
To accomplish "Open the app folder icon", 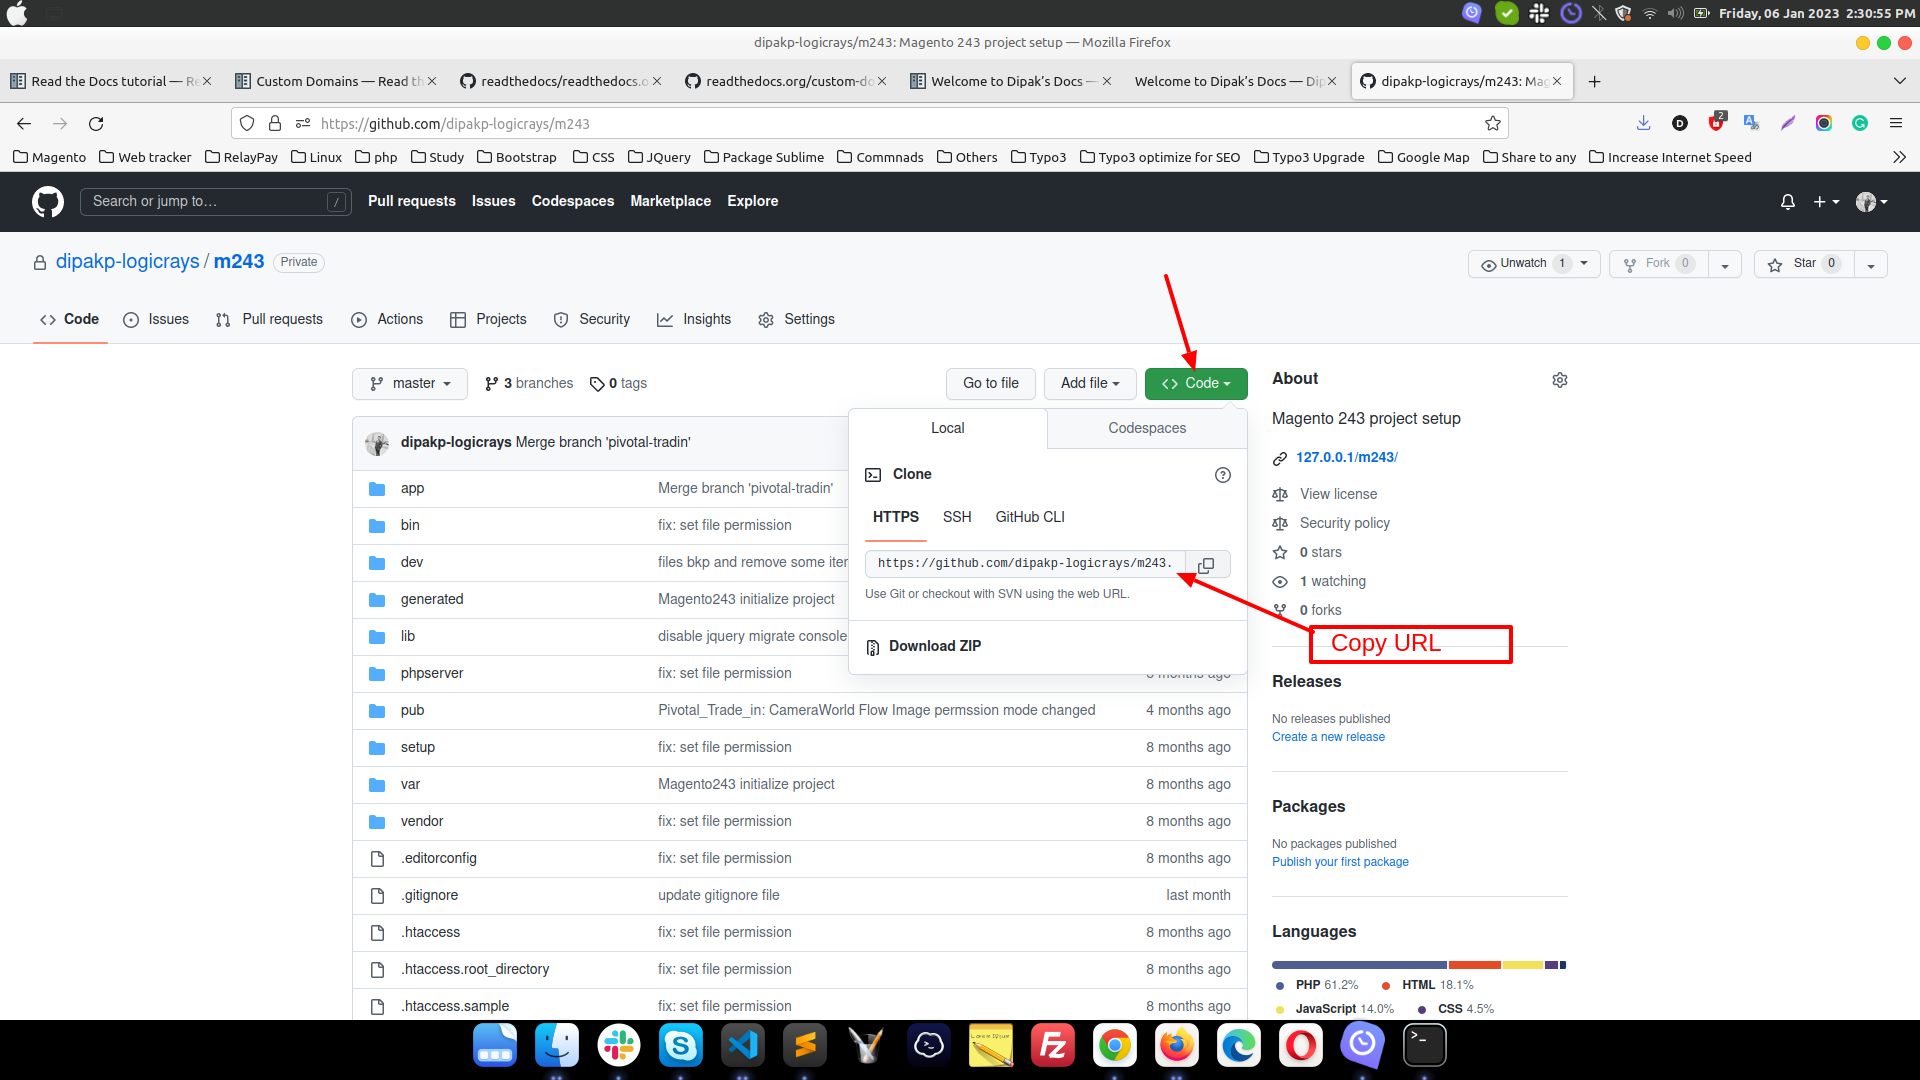I will point(377,489).
